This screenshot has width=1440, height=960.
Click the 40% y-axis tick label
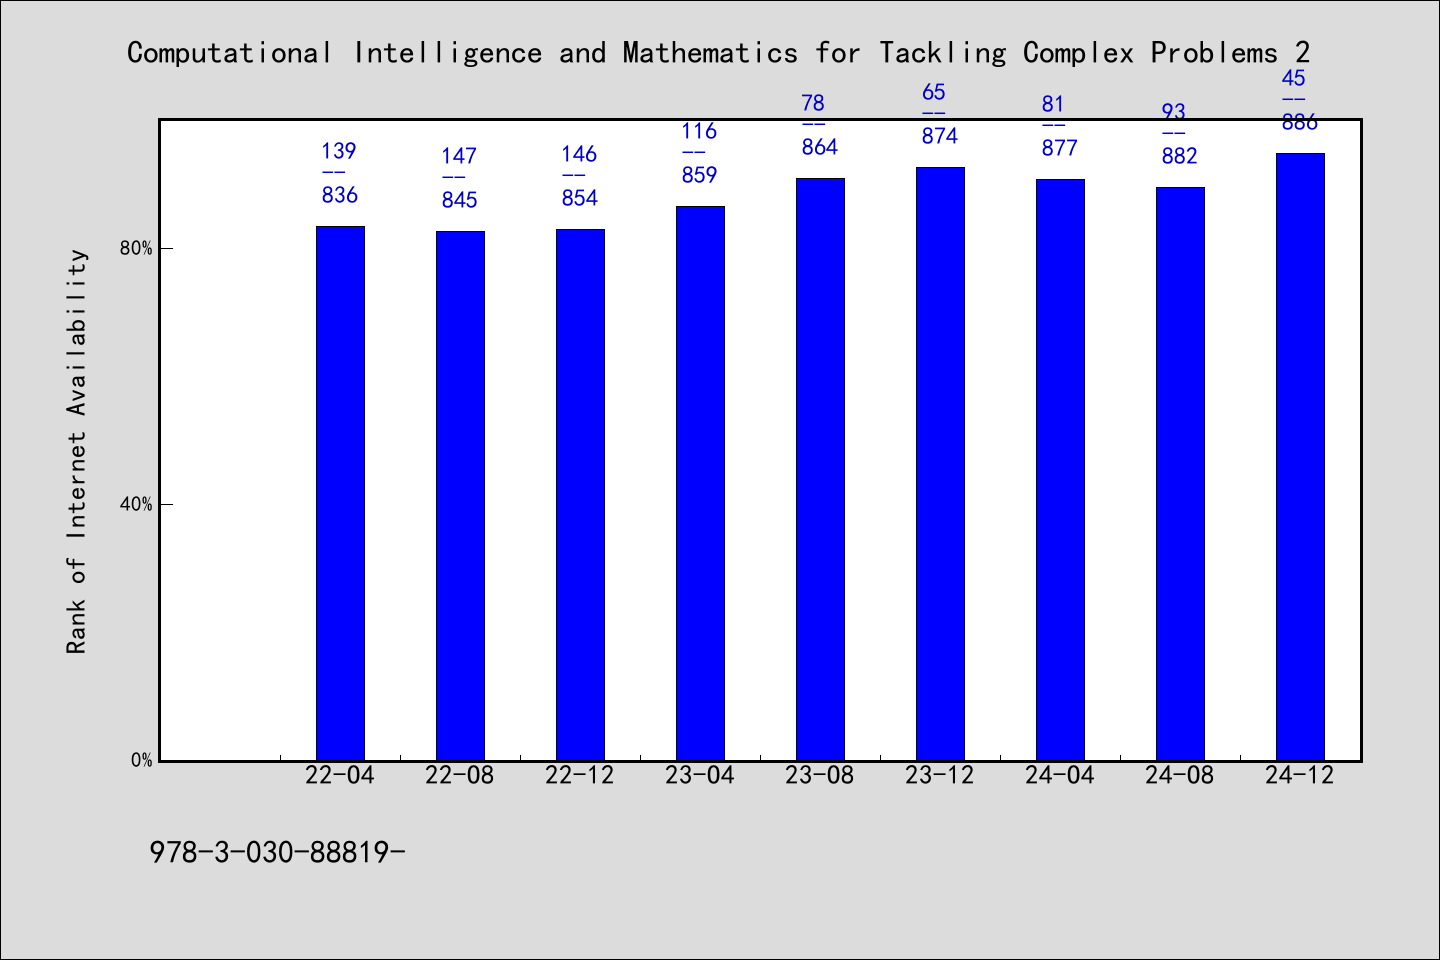(136, 504)
